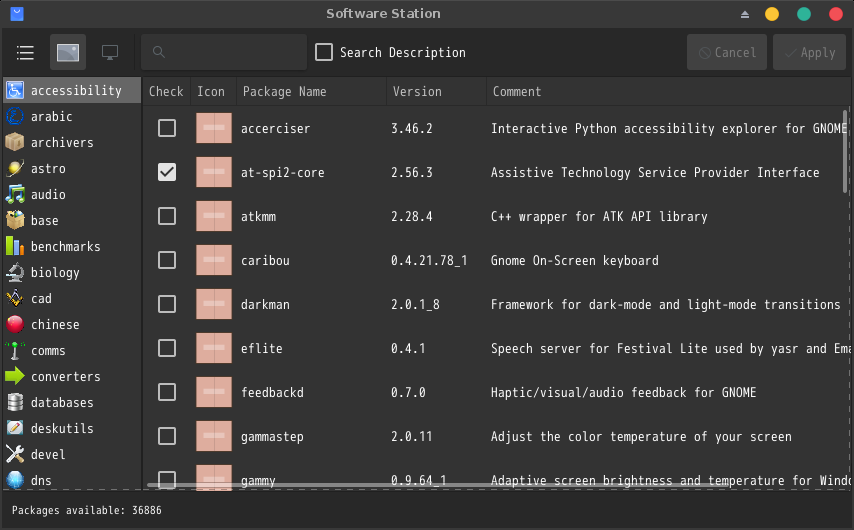The image size is (854, 530).
Task: Select the deskutils notepad icon
Action: (15, 428)
